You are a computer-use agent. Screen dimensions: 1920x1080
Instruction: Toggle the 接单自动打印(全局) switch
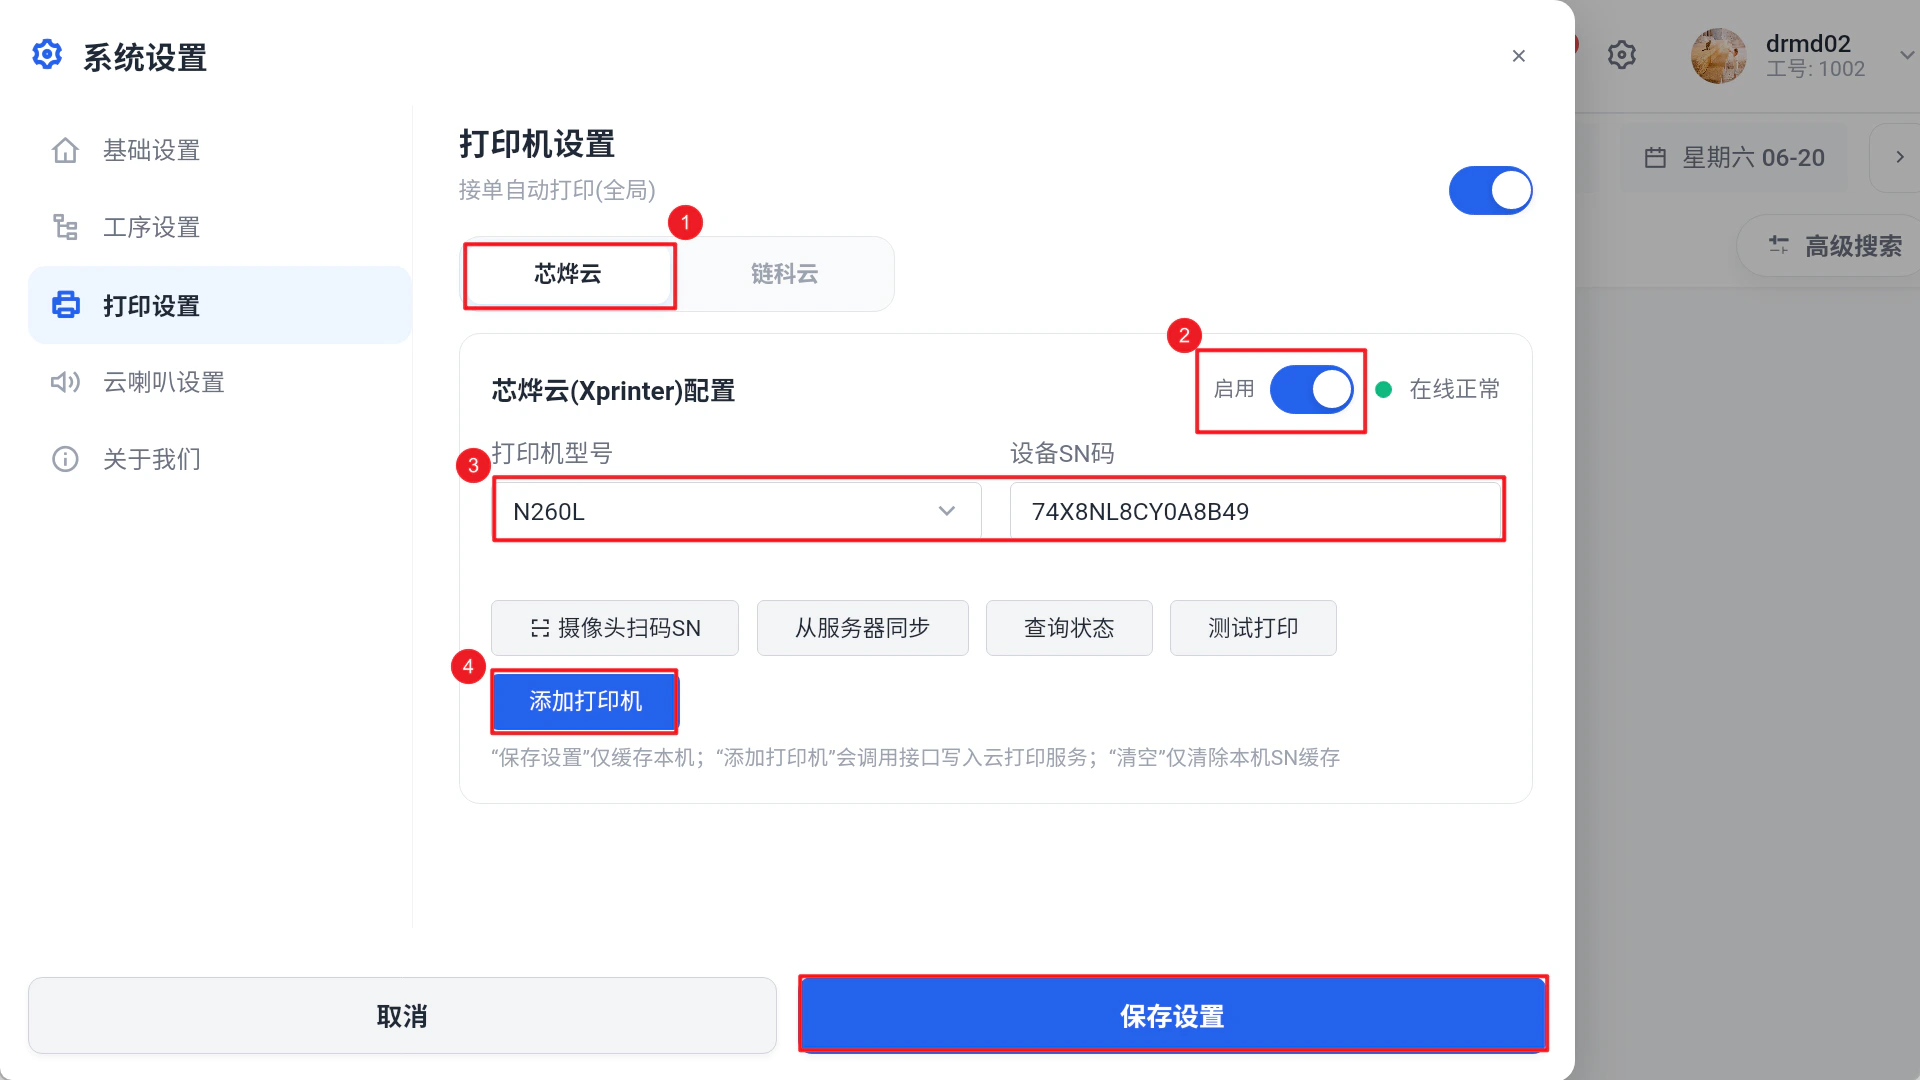coord(1490,190)
